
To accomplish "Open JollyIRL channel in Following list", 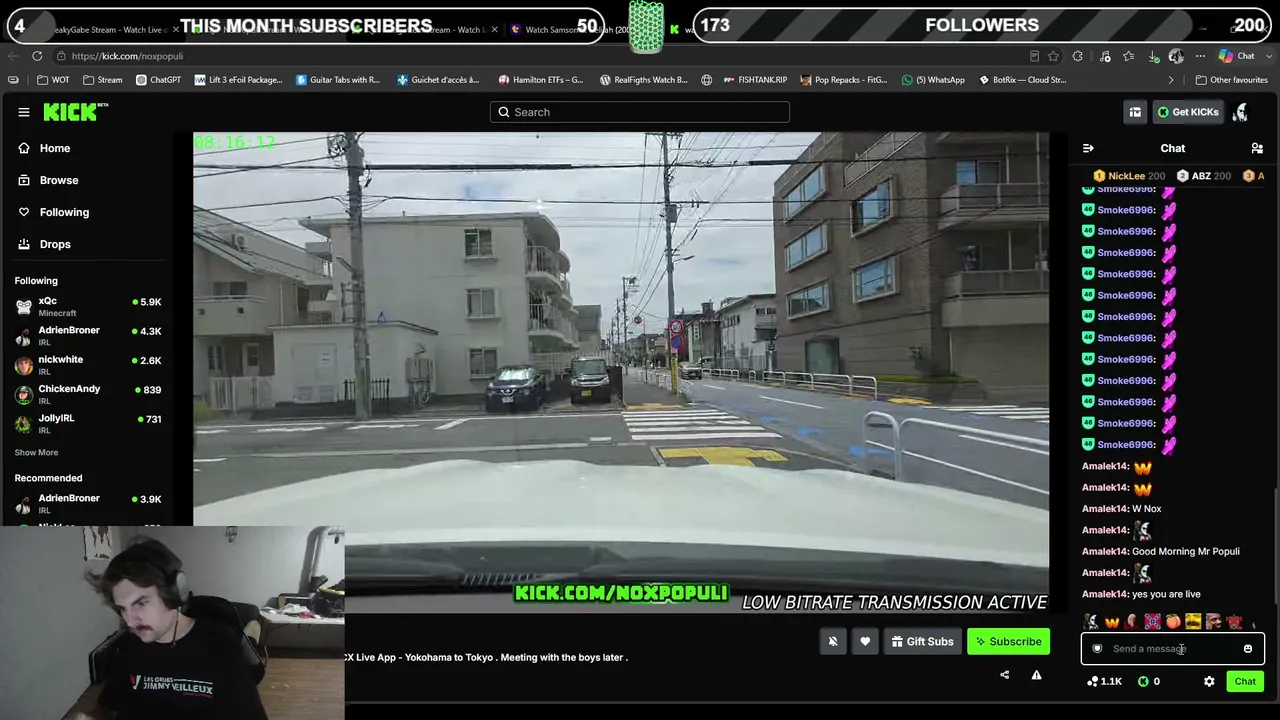I will pyautogui.click(x=88, y=423).
